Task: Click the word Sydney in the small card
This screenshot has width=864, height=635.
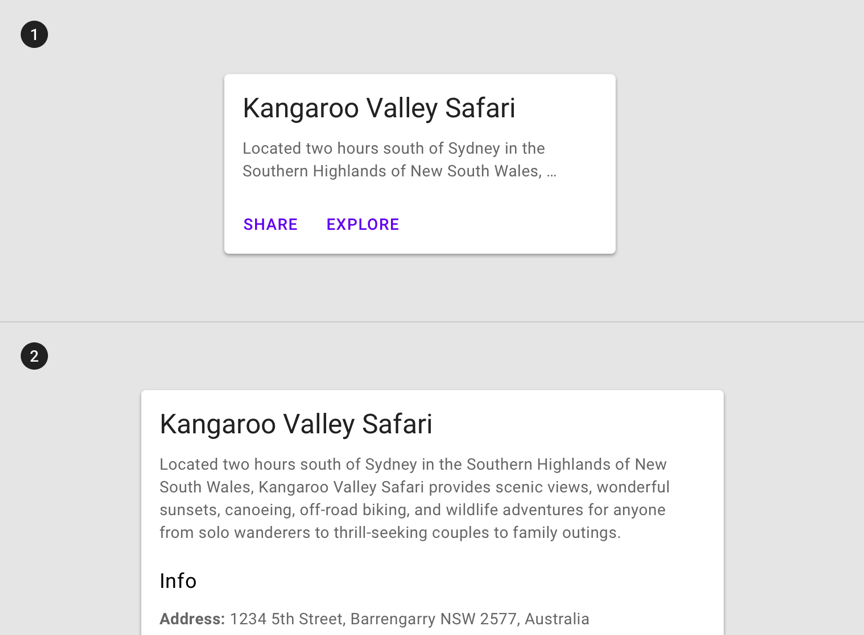Action: coord(473,149)
